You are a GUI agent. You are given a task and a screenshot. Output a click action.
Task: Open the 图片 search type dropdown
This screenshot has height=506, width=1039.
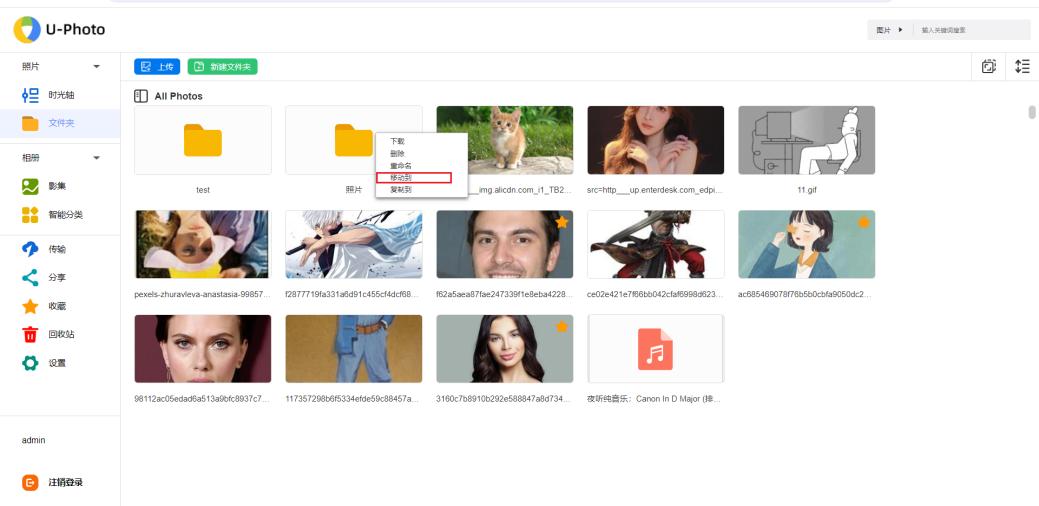[x=889, y=30]
